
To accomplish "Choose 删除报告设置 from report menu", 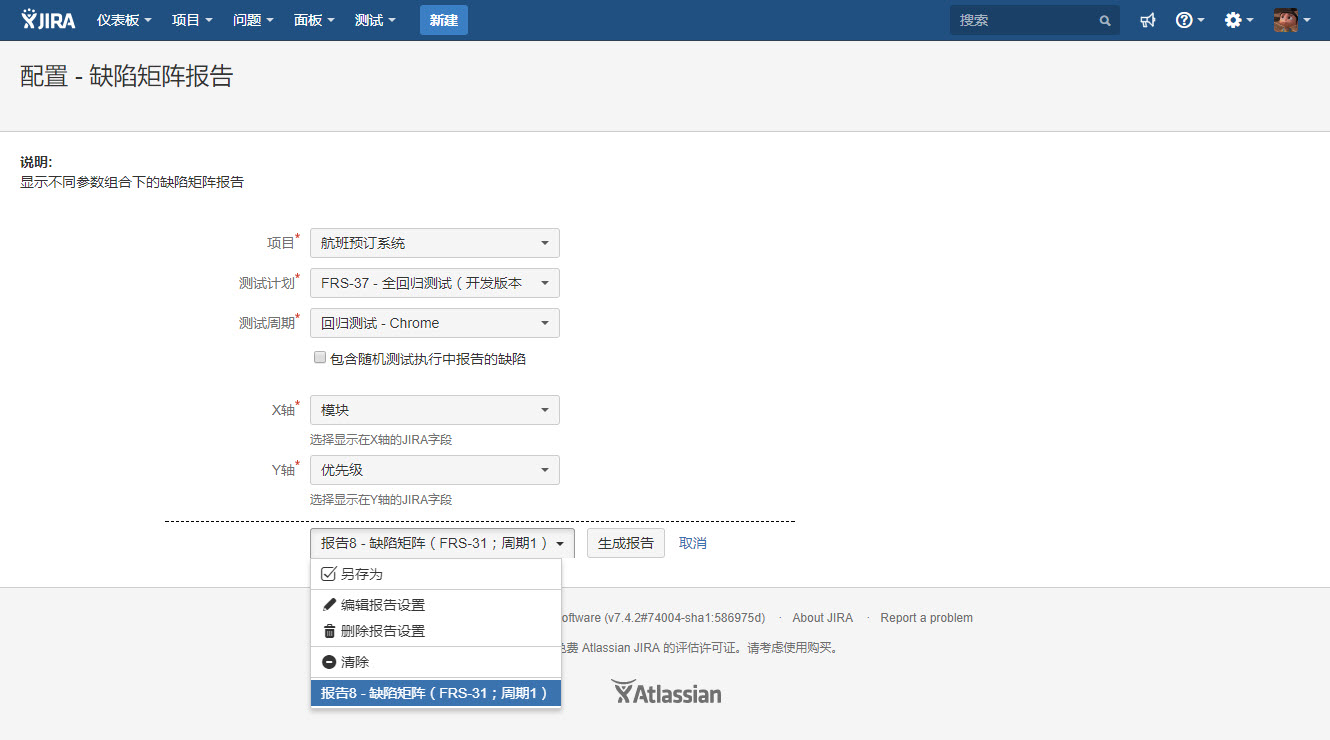I will tap(436, 631).
